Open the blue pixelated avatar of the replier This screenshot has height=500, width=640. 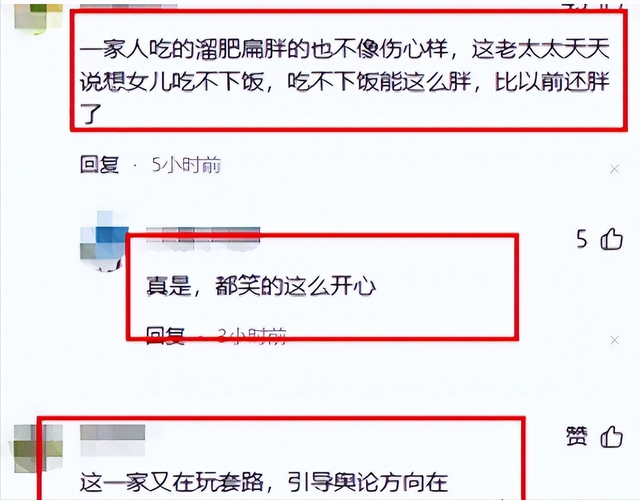(104, 241)
